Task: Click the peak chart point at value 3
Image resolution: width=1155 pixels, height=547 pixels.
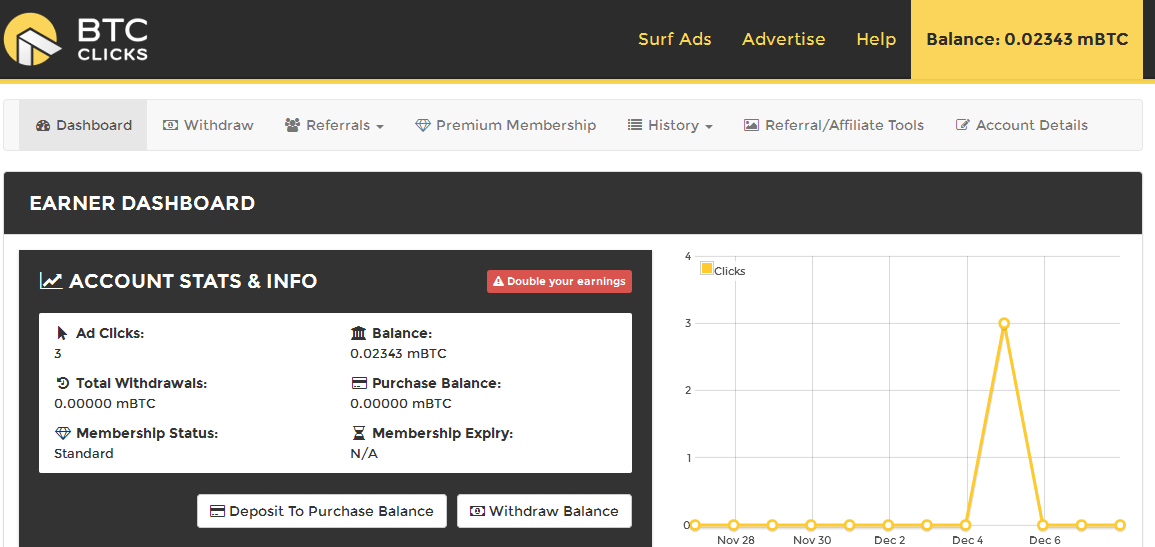Action: coord(1004,323)
